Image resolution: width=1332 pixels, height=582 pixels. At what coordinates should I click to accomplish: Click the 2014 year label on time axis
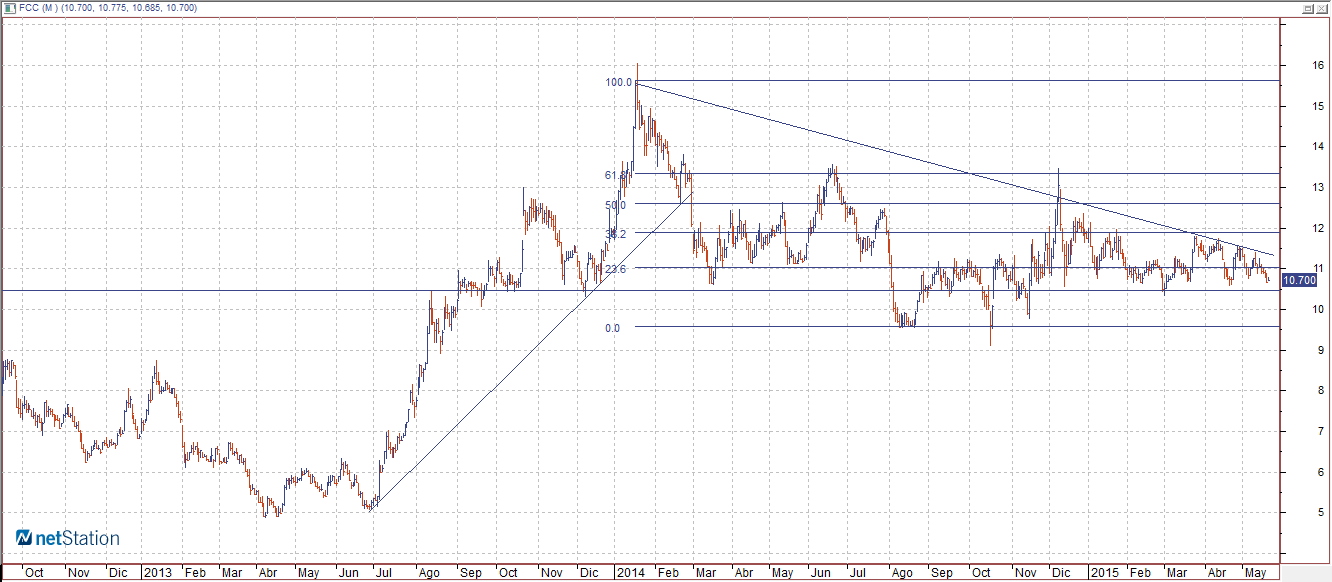(x=630, y=573)
